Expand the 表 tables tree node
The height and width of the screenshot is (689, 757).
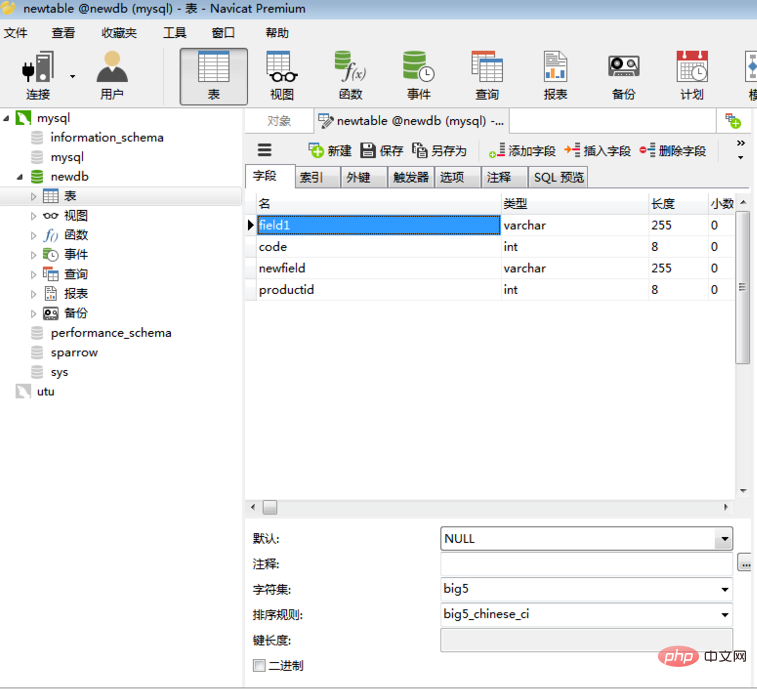point(33,197)
